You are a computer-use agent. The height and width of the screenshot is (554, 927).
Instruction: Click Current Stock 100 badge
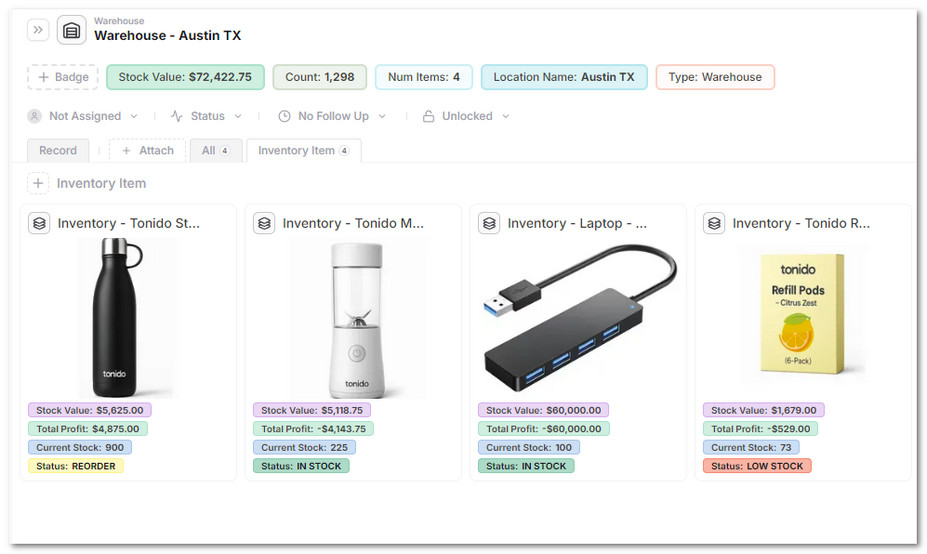coord(529,448)
